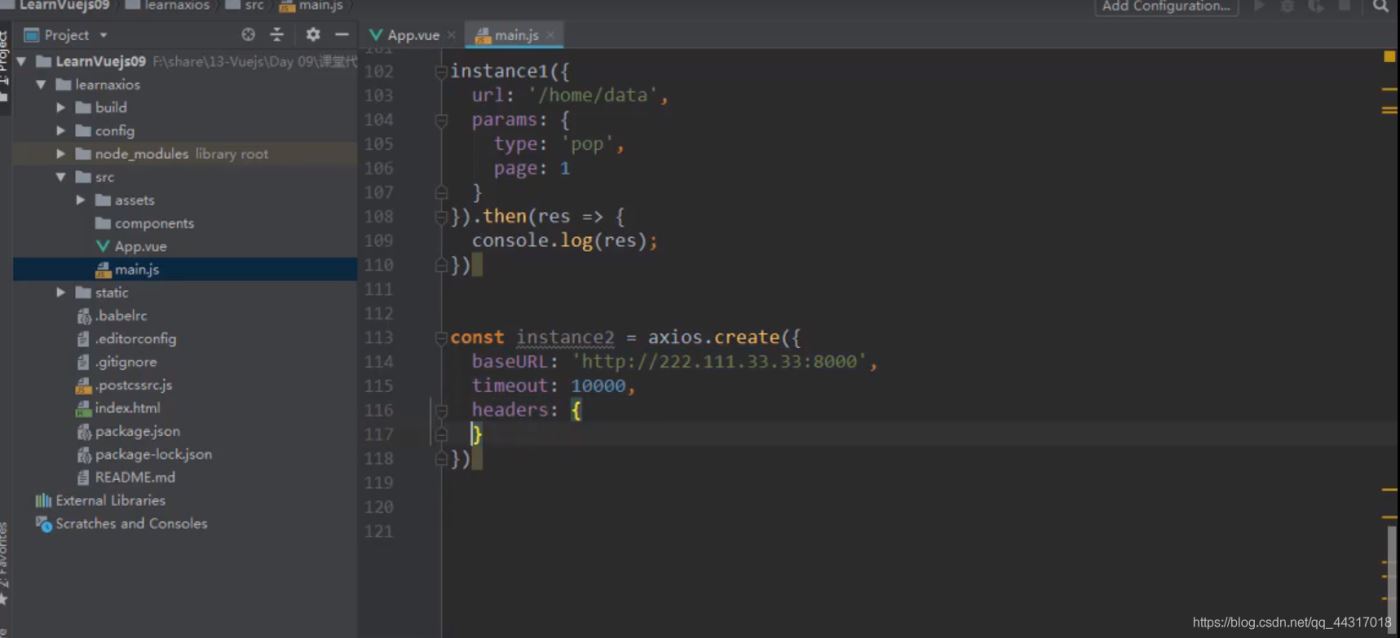1400x638 pixels.
Task: Click the Run triangle icon in toolbar
Action: click(1259, 6)
